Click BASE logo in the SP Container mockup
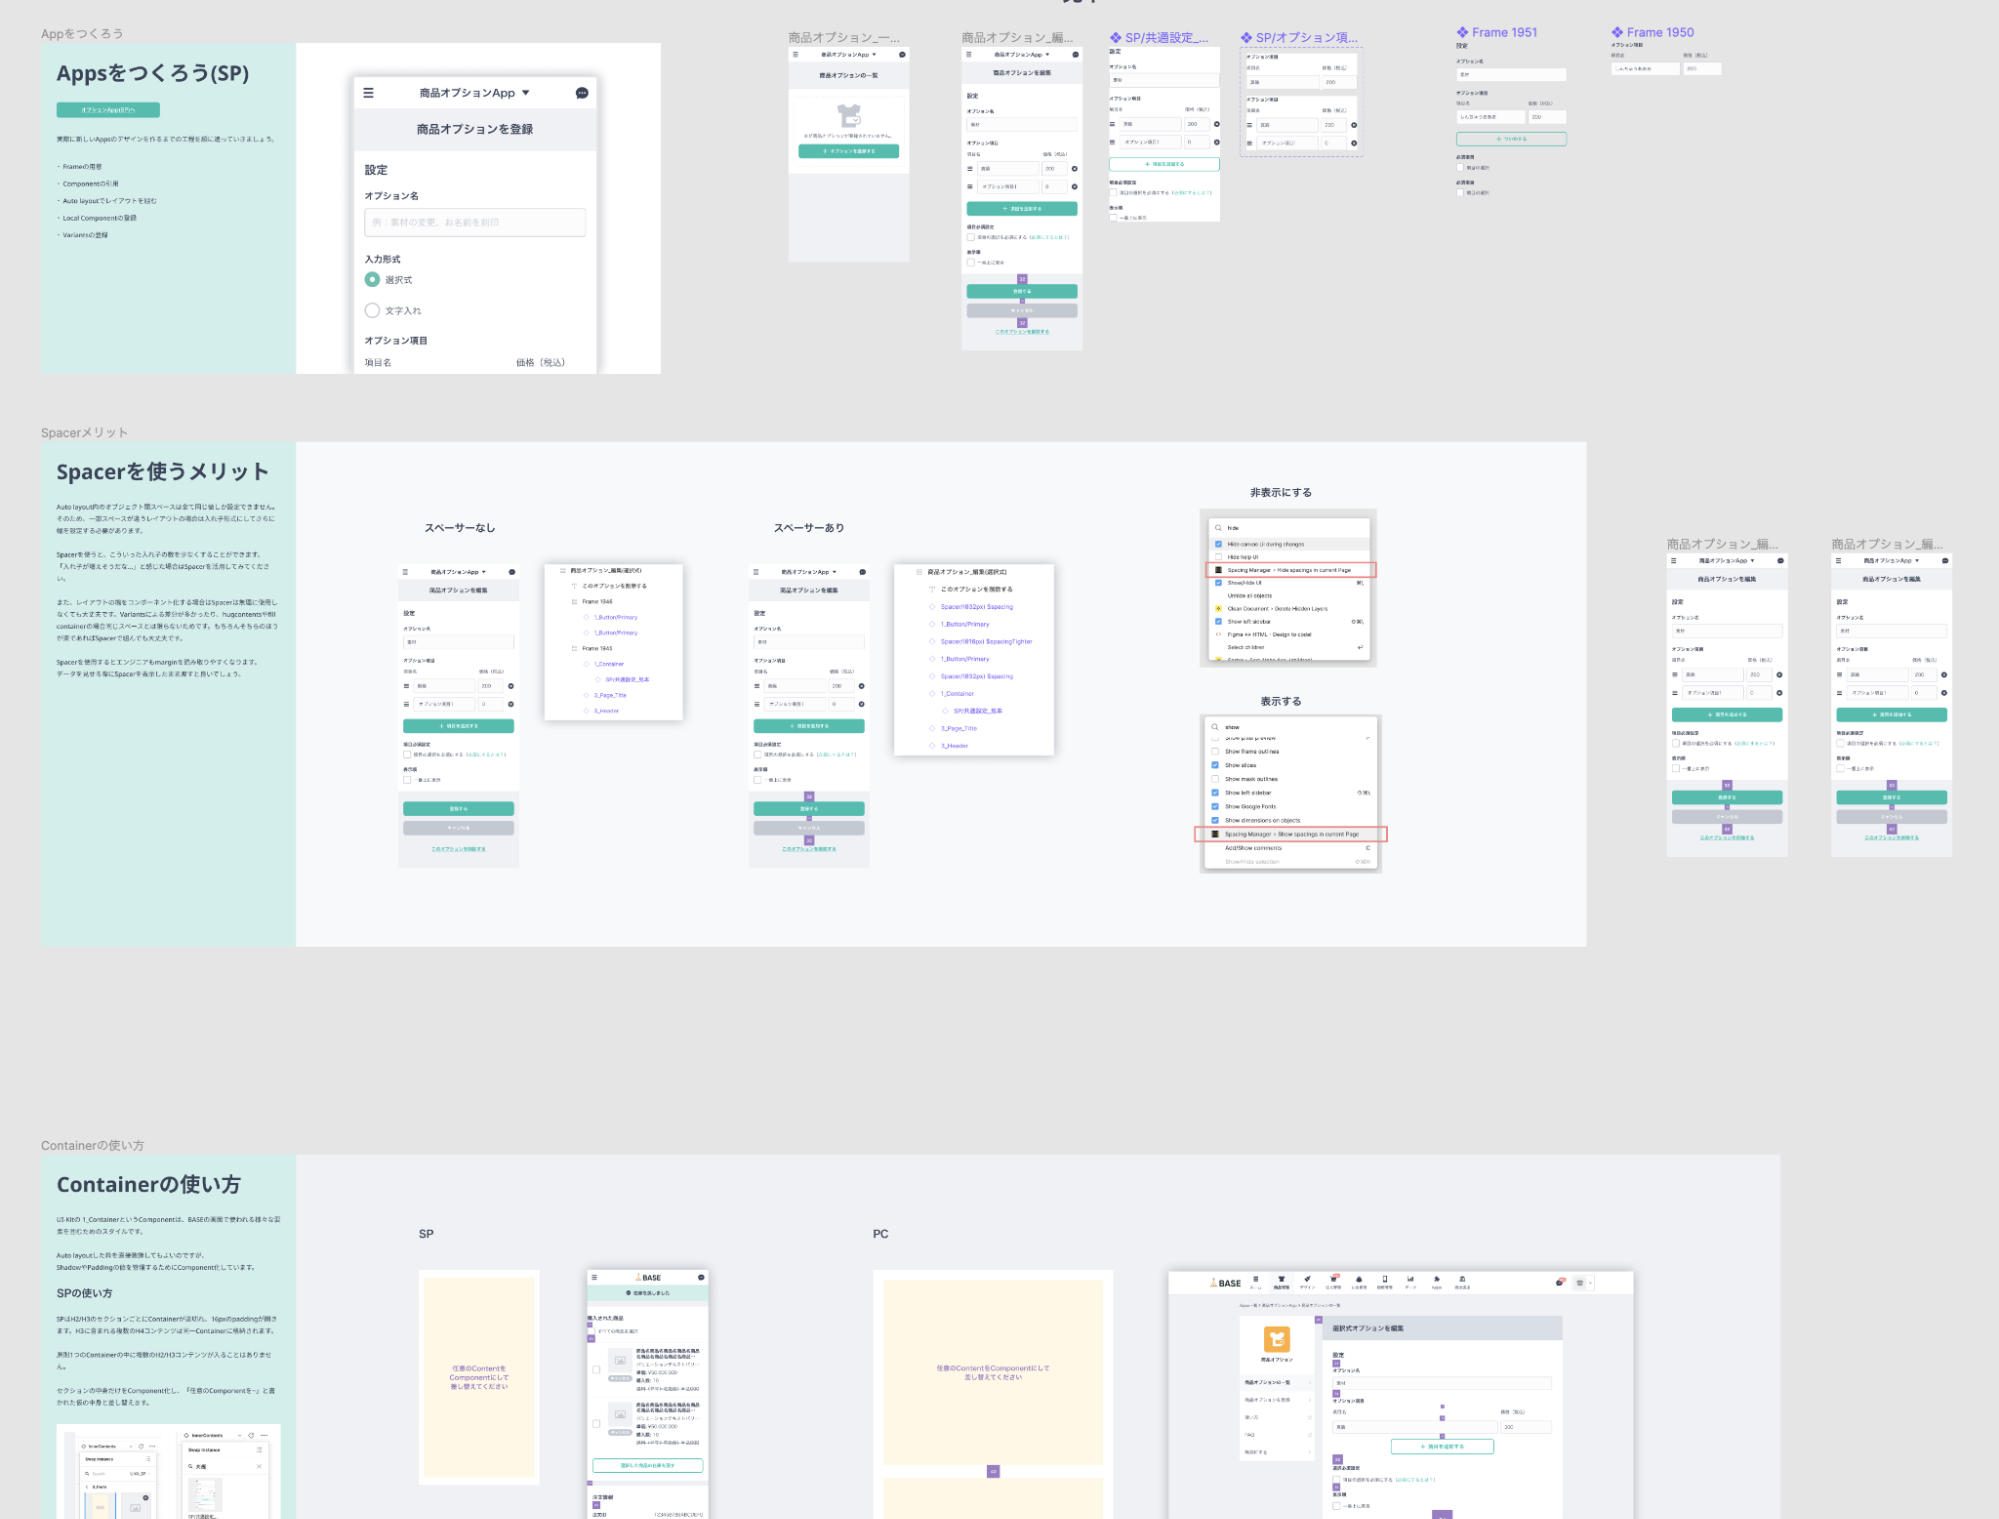 (x=648, y=1278)
